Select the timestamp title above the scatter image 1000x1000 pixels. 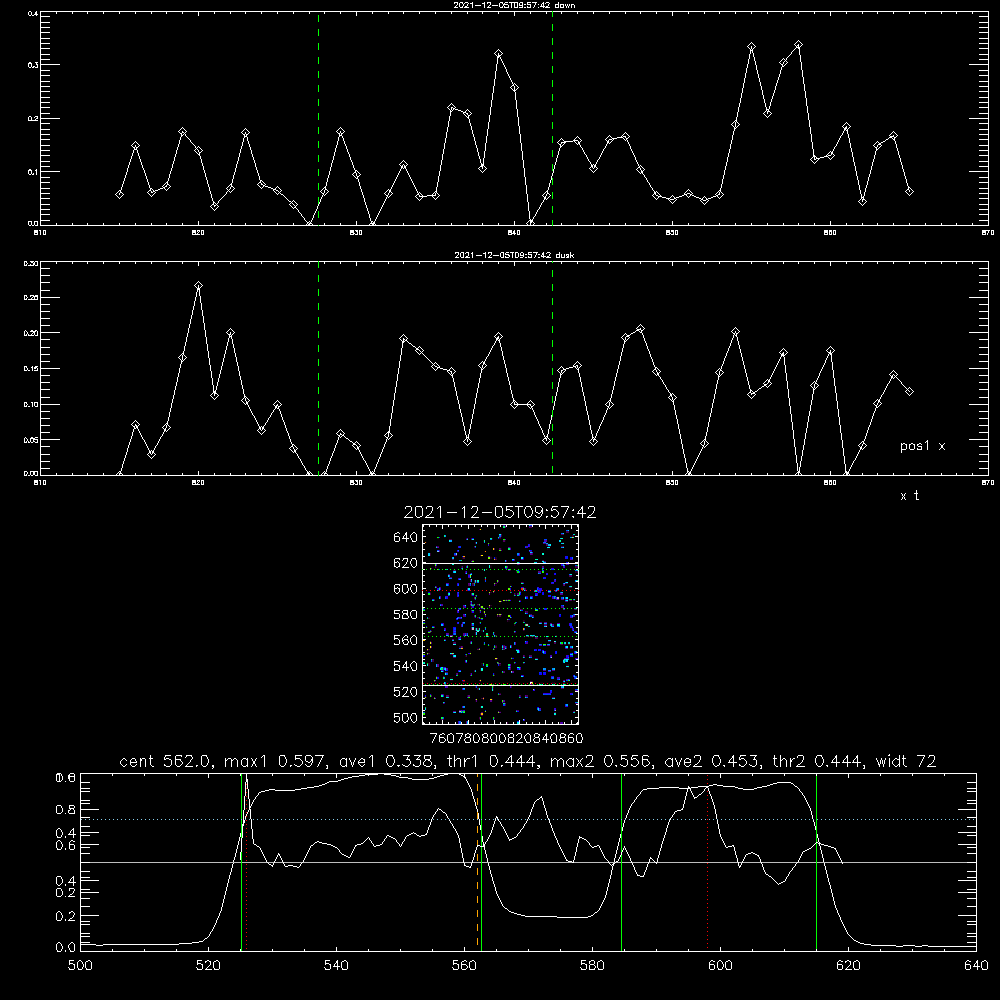pos(500,512)
